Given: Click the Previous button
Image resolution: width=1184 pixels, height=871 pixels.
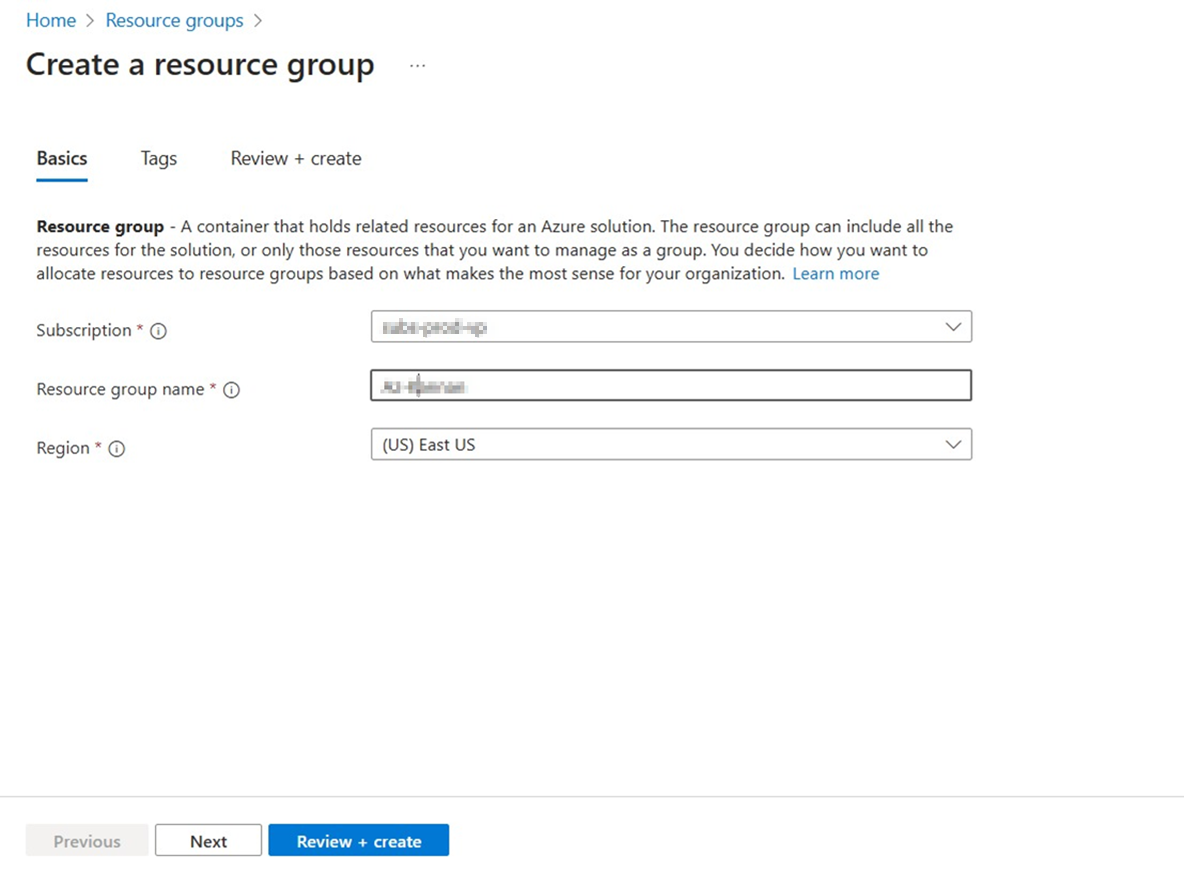Looking at the screenshot, I should [87, 840].
